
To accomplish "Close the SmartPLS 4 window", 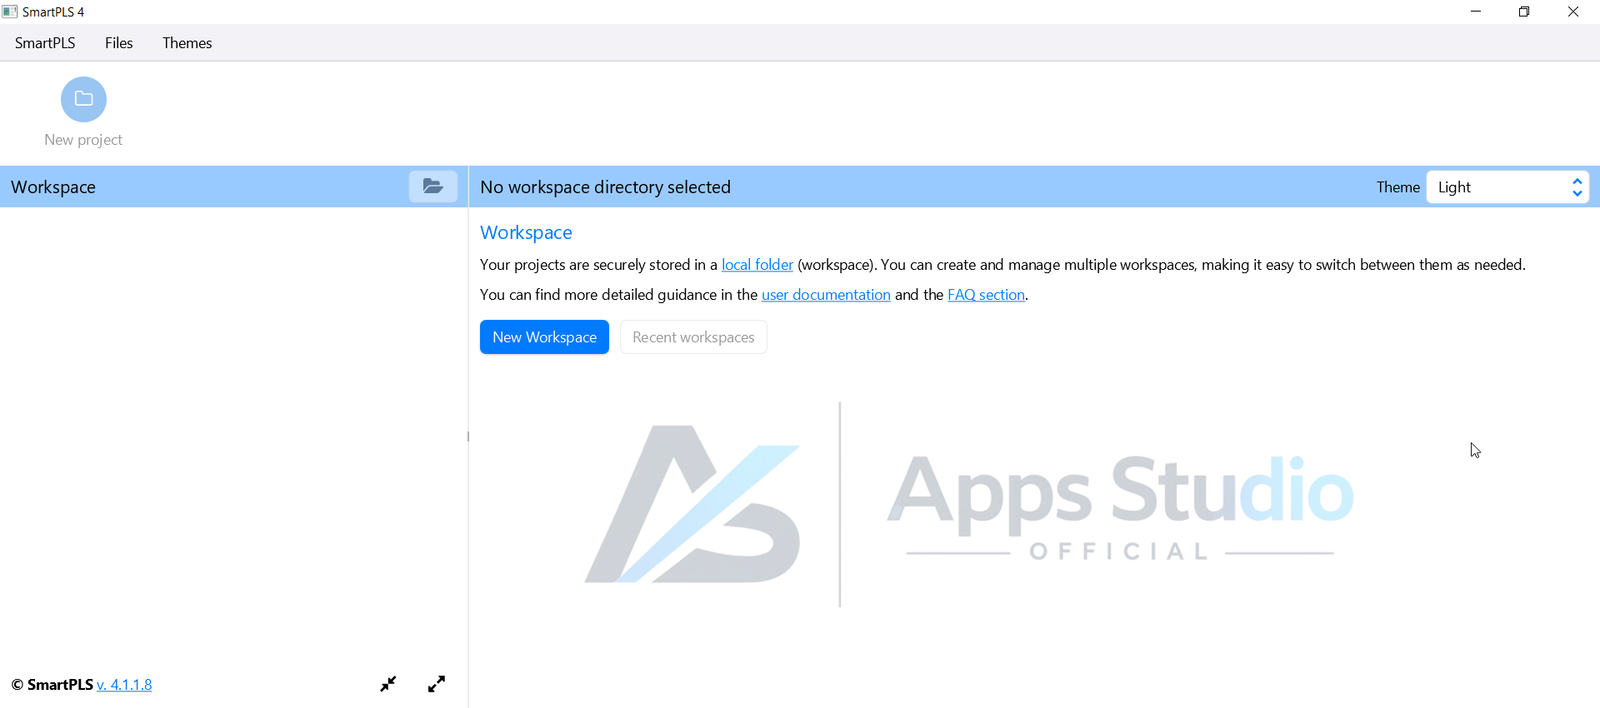I will click(x=1573, y=12).
